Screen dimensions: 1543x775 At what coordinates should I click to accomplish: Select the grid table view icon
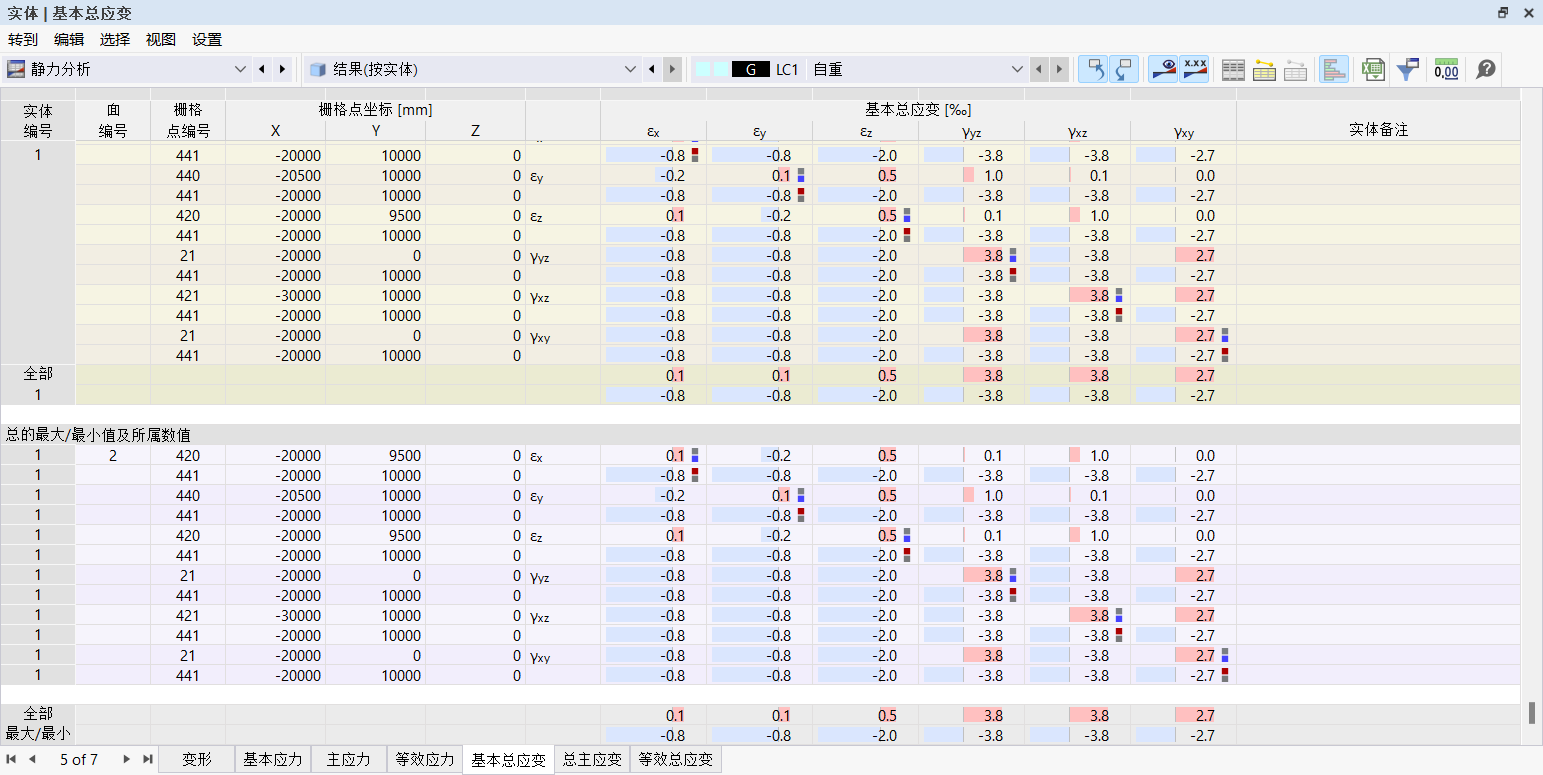pyautogui.click(x=1233, y=69)
